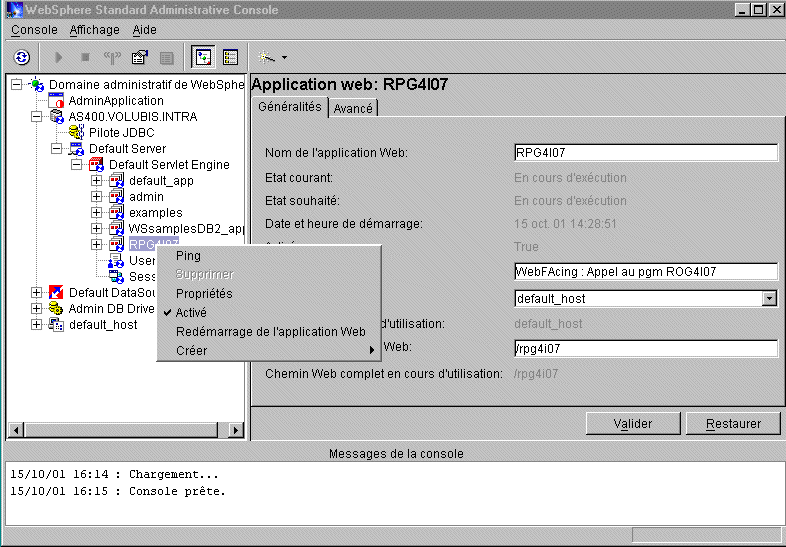
Task: Click the Default Server icon
Action: pyautogui.click(x=77, y=148)
